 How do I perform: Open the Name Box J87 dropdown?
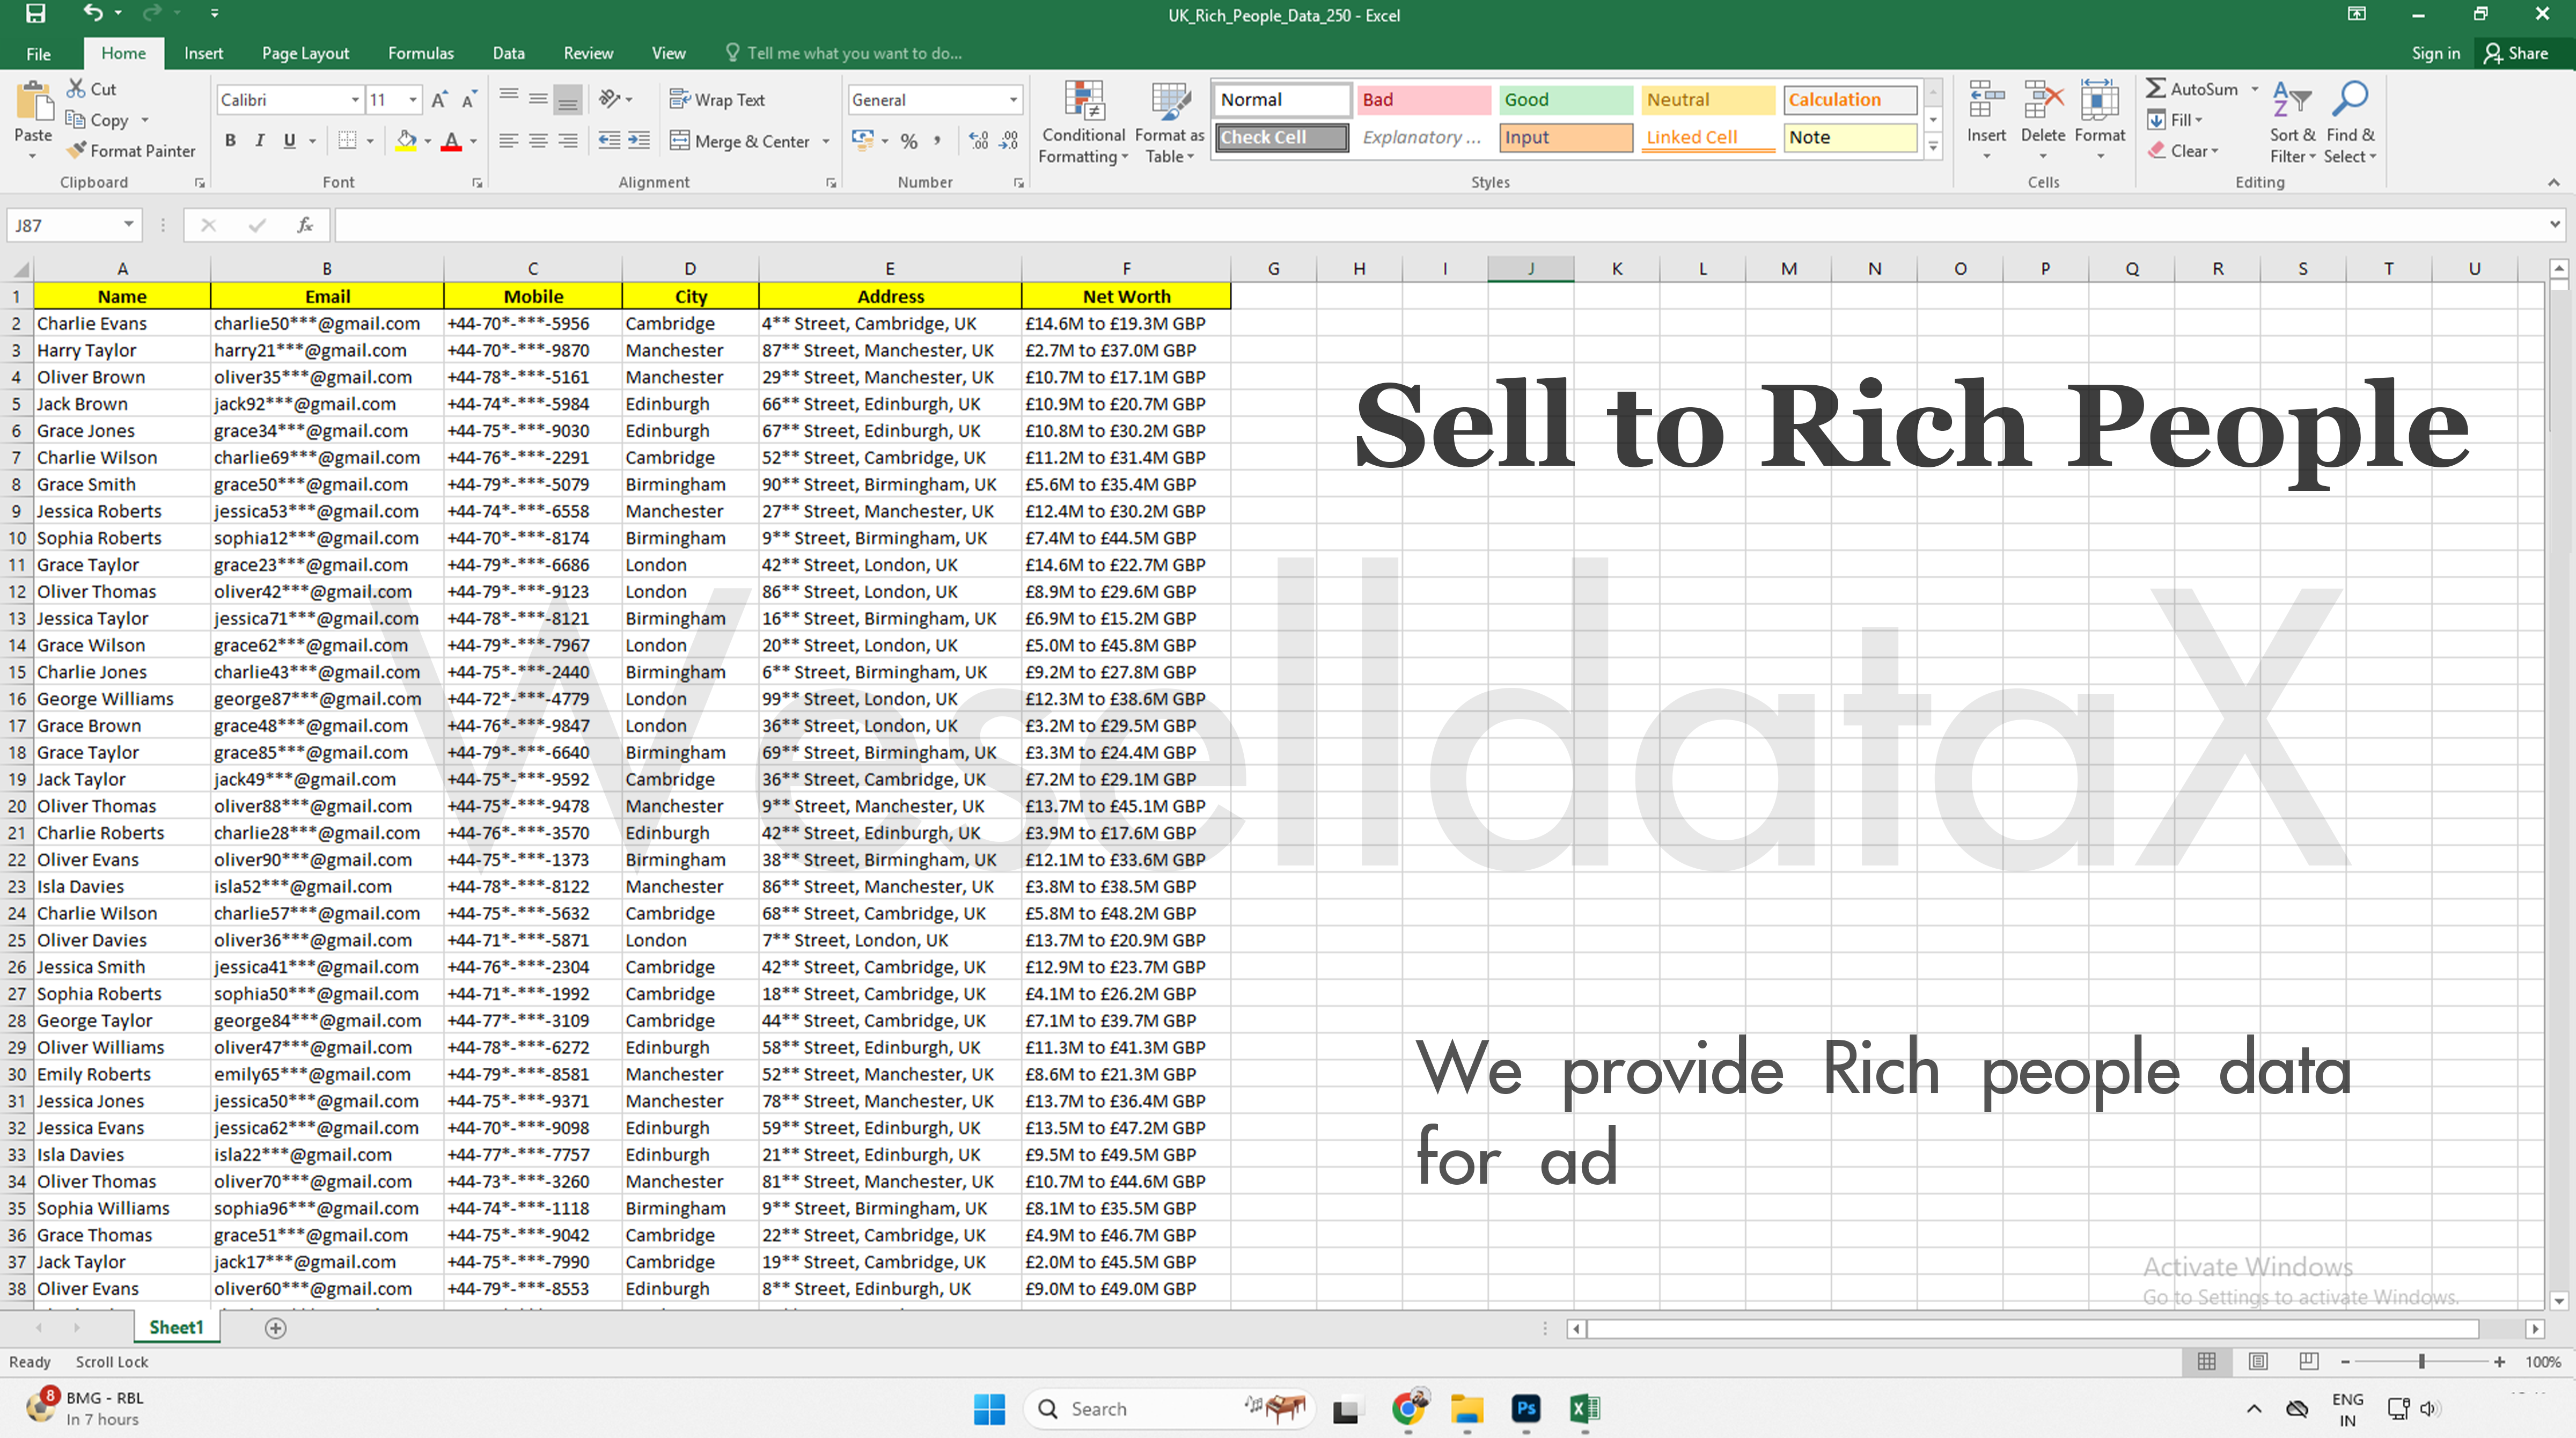pos(128,225)
